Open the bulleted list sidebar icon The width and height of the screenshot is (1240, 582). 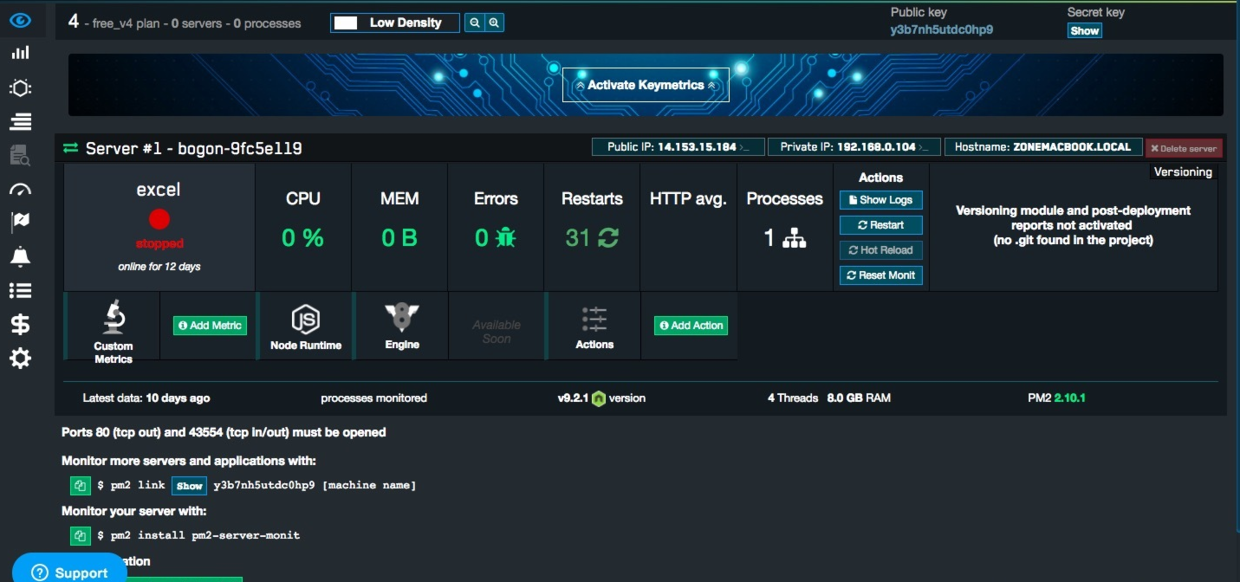click(20, 291)
